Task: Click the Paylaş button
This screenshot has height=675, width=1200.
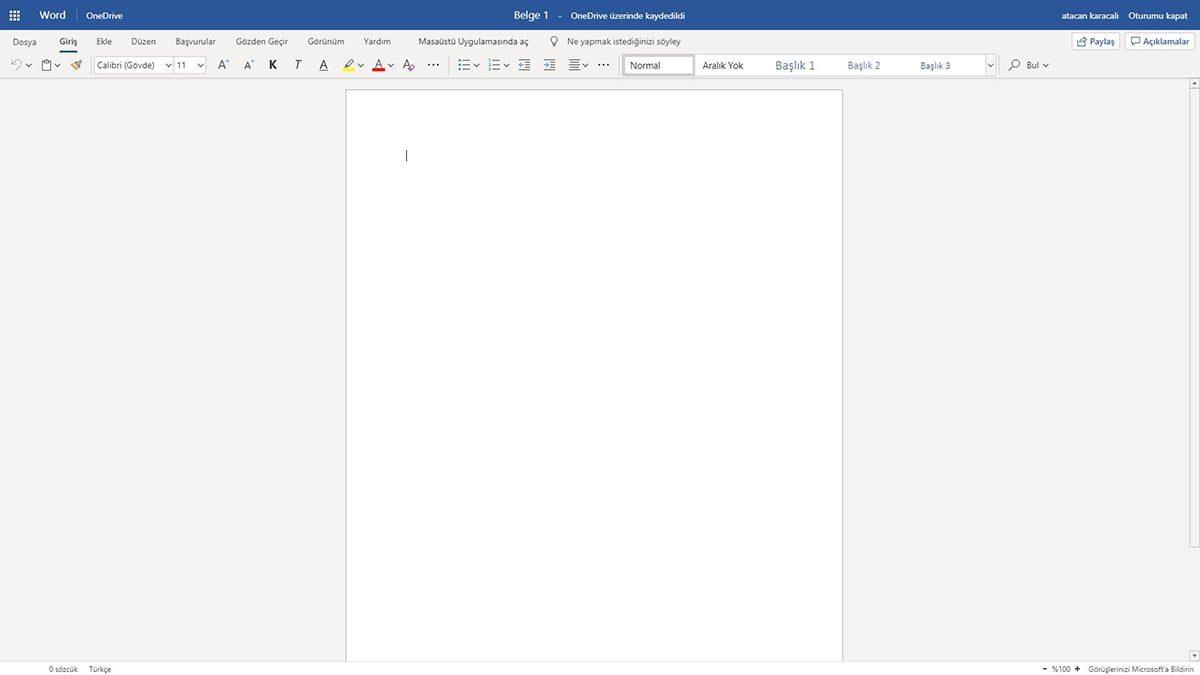Action: coord(1094,41)
